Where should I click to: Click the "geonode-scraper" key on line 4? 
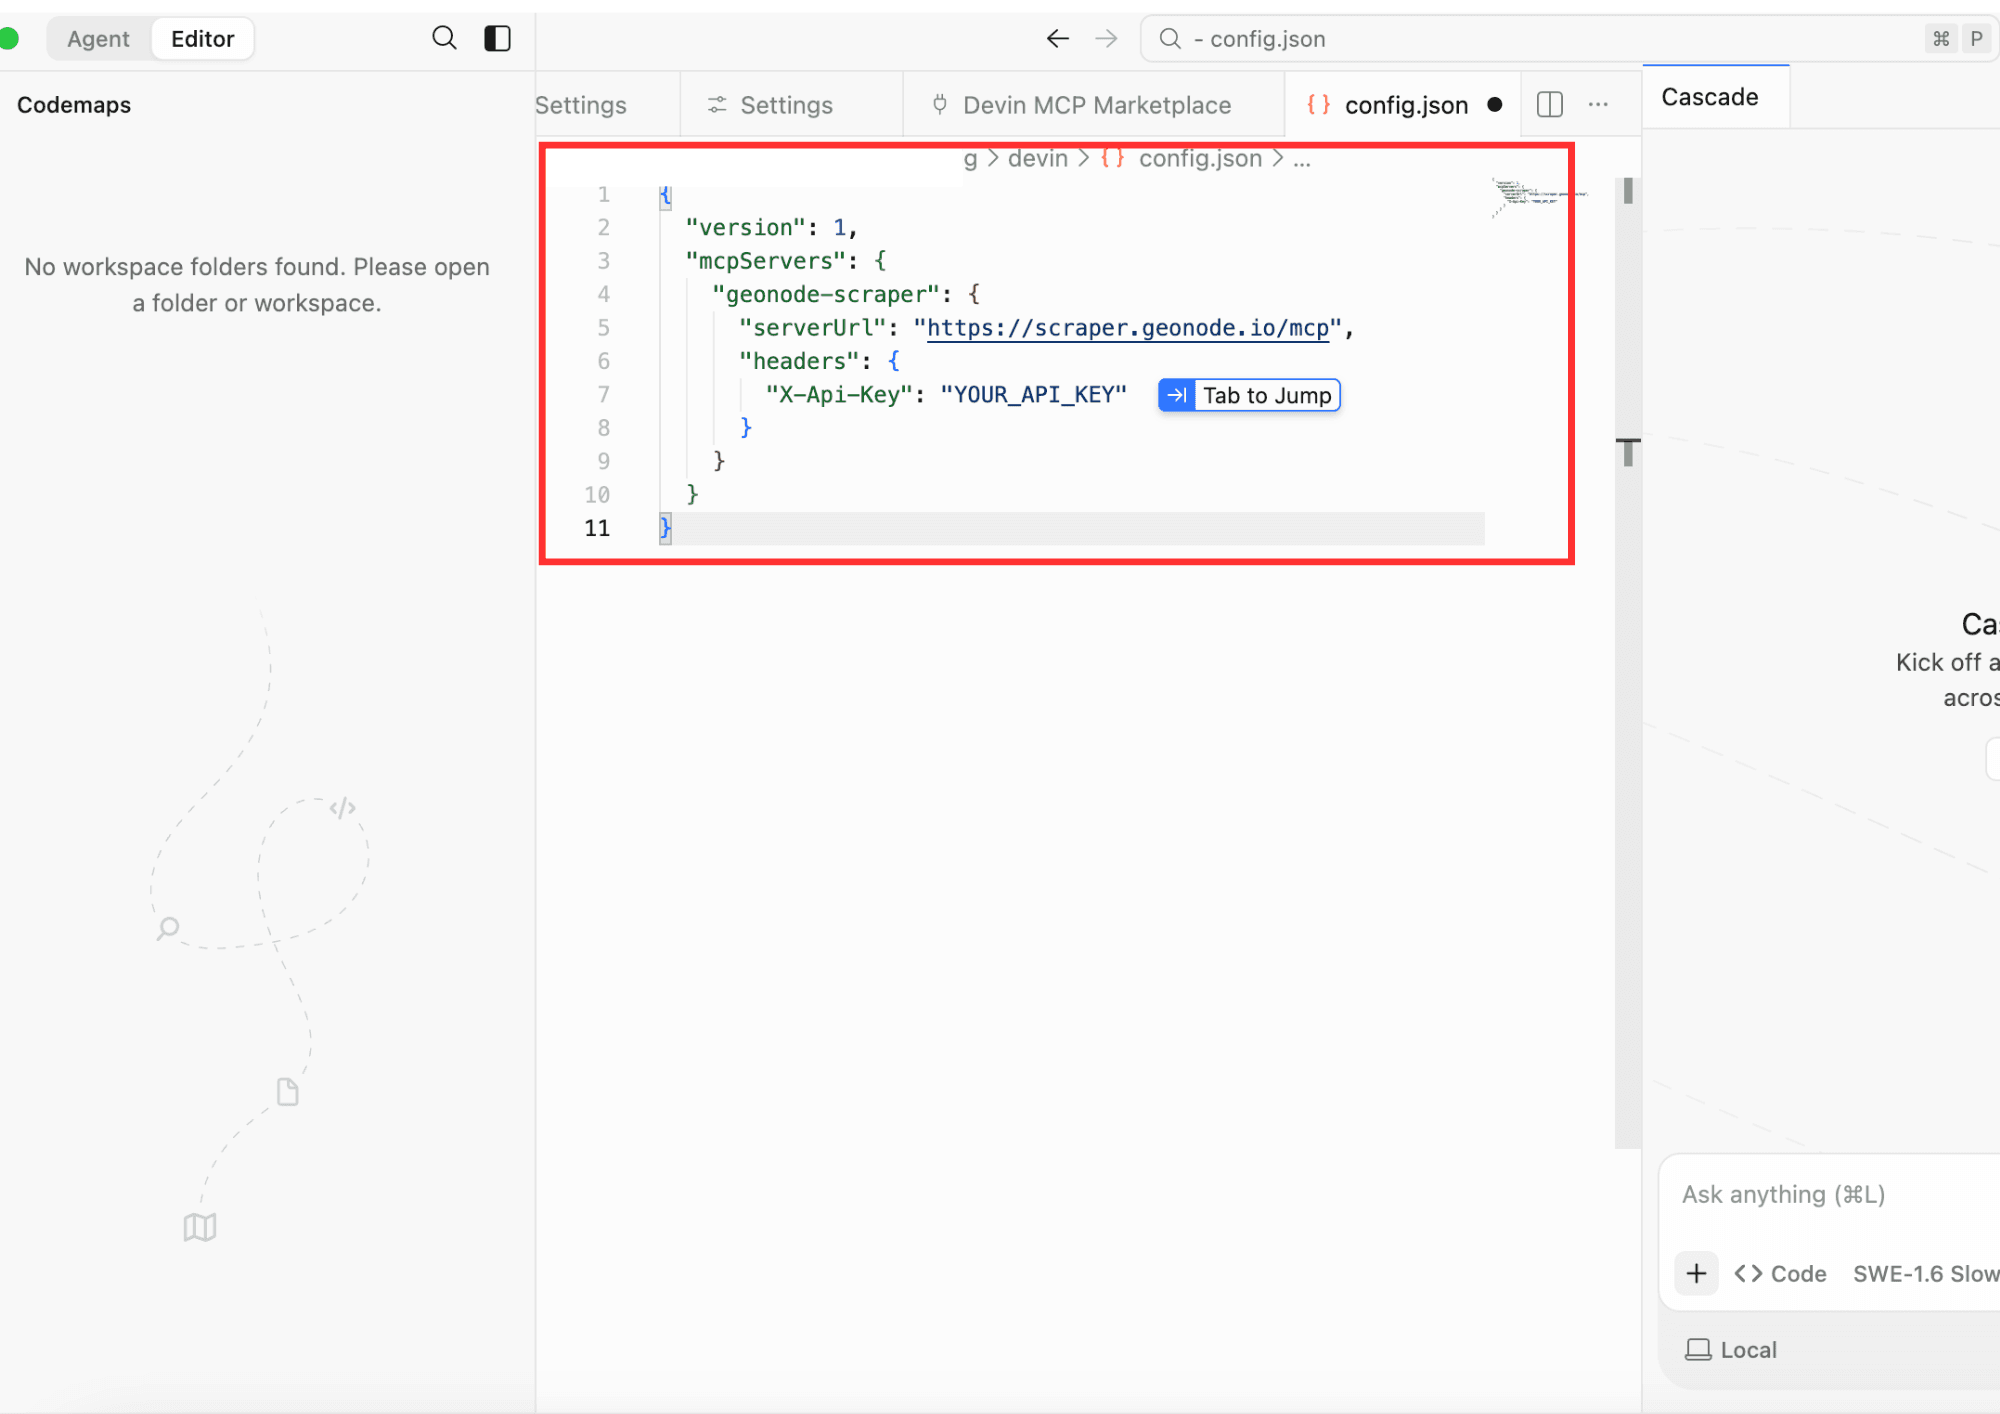[x=826, y=294]
